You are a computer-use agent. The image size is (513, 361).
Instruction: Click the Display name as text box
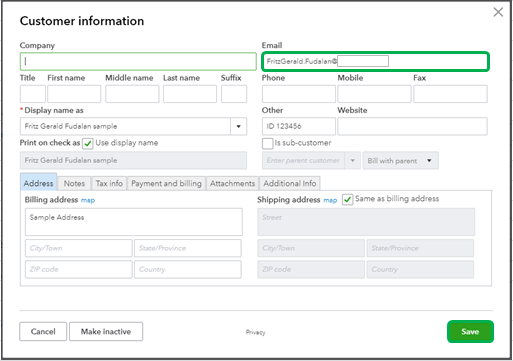click(x=125, y=126)
